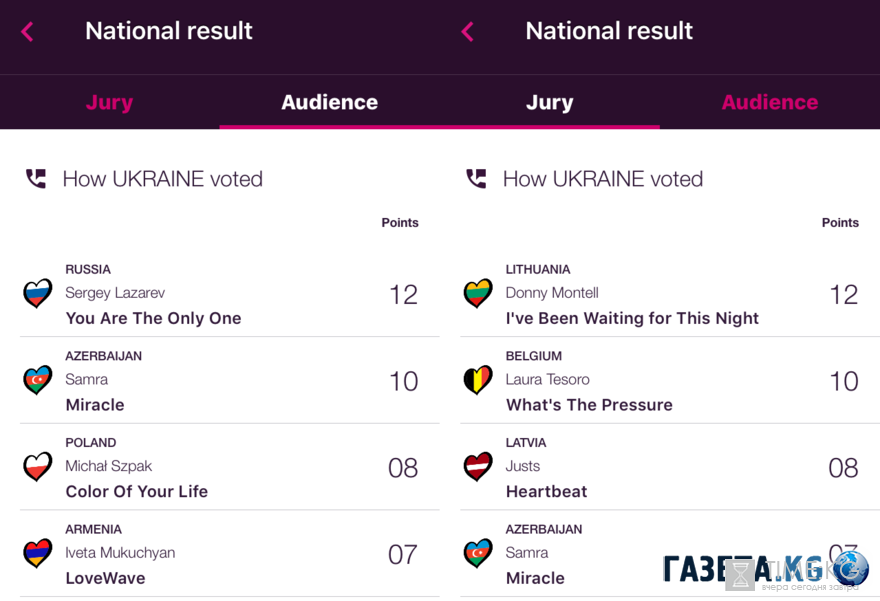
Task: Switch to Audience tab on right screen
Action: [x=769, y=102]
